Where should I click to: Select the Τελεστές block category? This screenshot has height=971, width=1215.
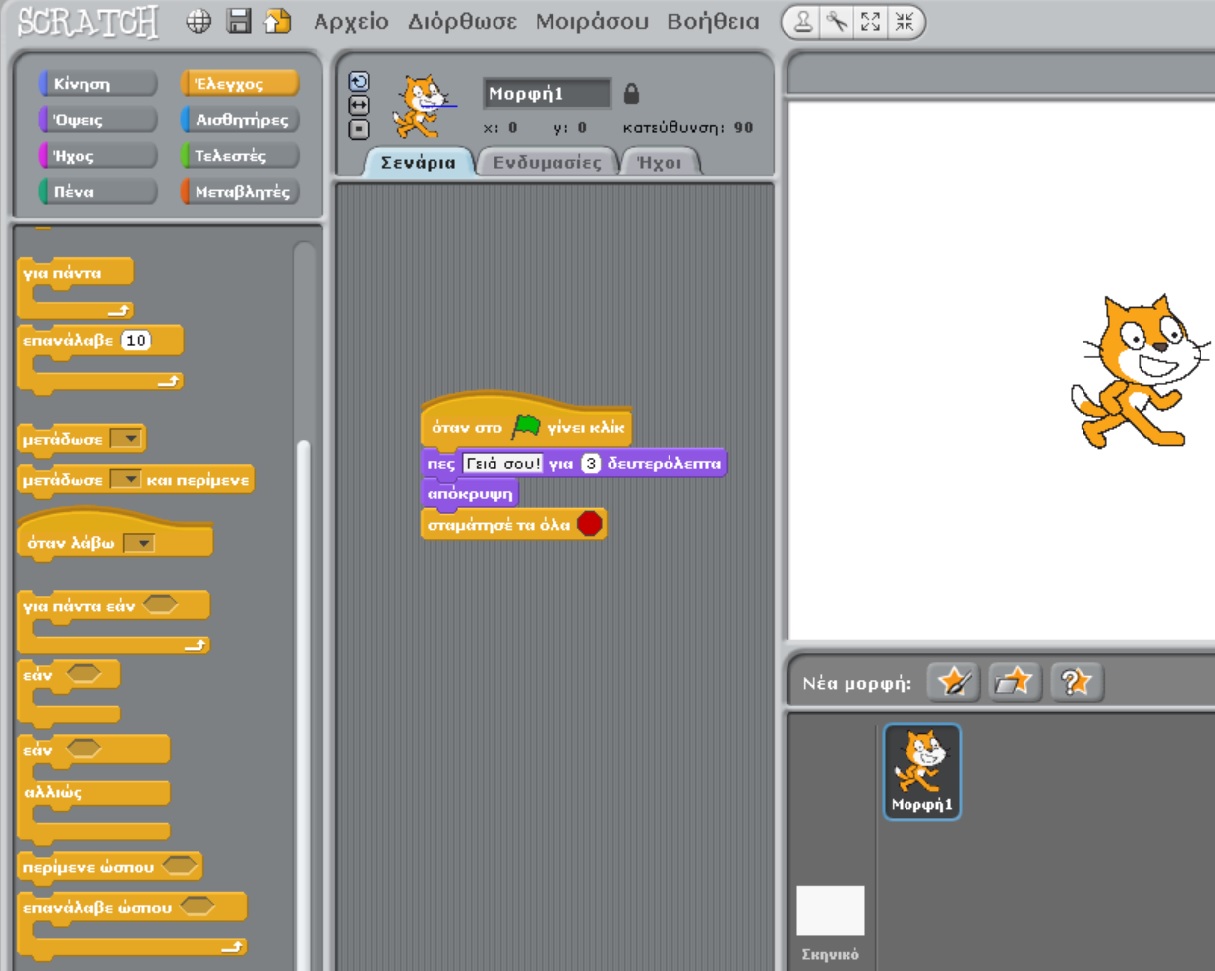(240, 156)
